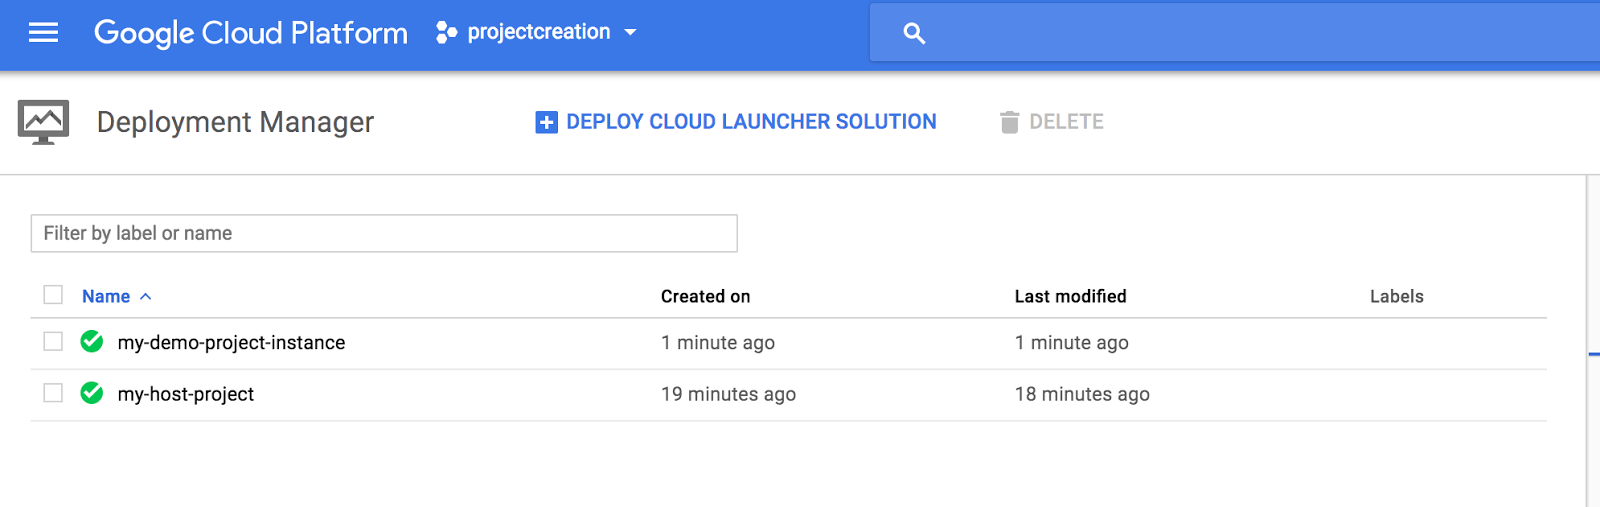The width and height of the screenshot is (1600, 507).
Task: Select the my-demo-project-instance checkbox
Action: pos(53,342)
